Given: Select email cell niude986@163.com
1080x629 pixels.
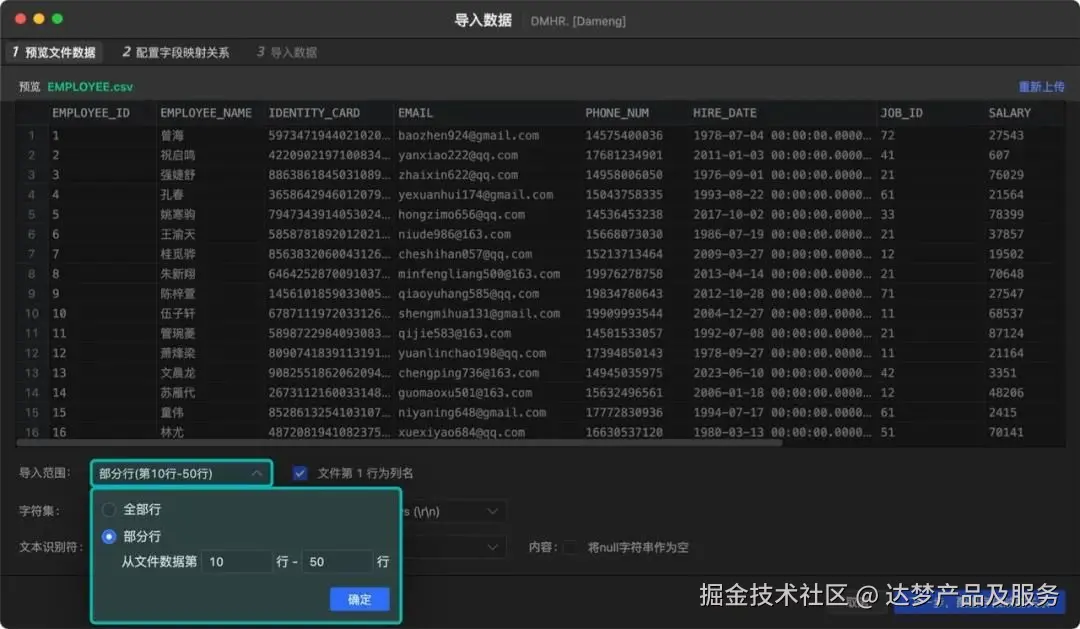Looking at the screenshot, I should click(x=455, y=234).
